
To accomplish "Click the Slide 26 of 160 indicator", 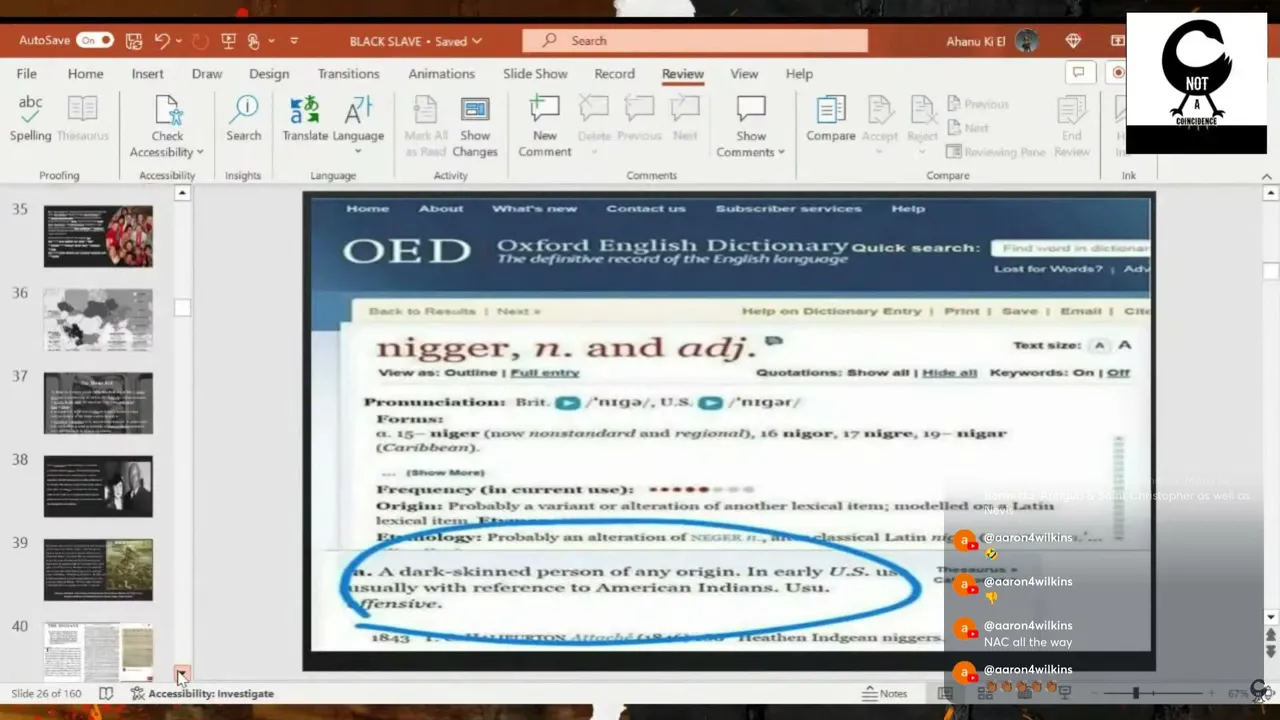I will tap(46, 693).
